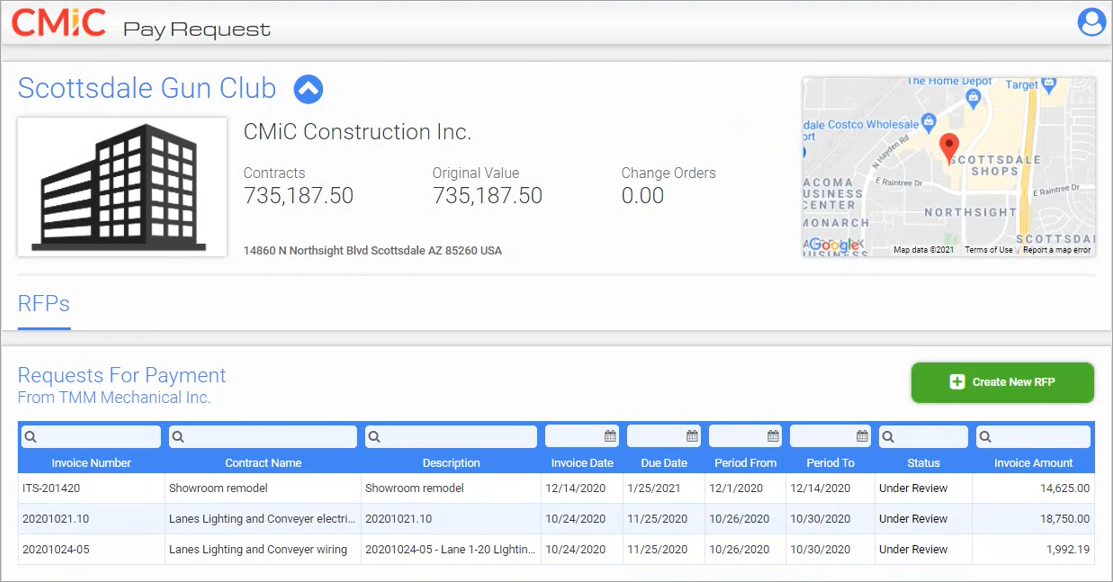Click the project building thumbnail image

point(122,187)
